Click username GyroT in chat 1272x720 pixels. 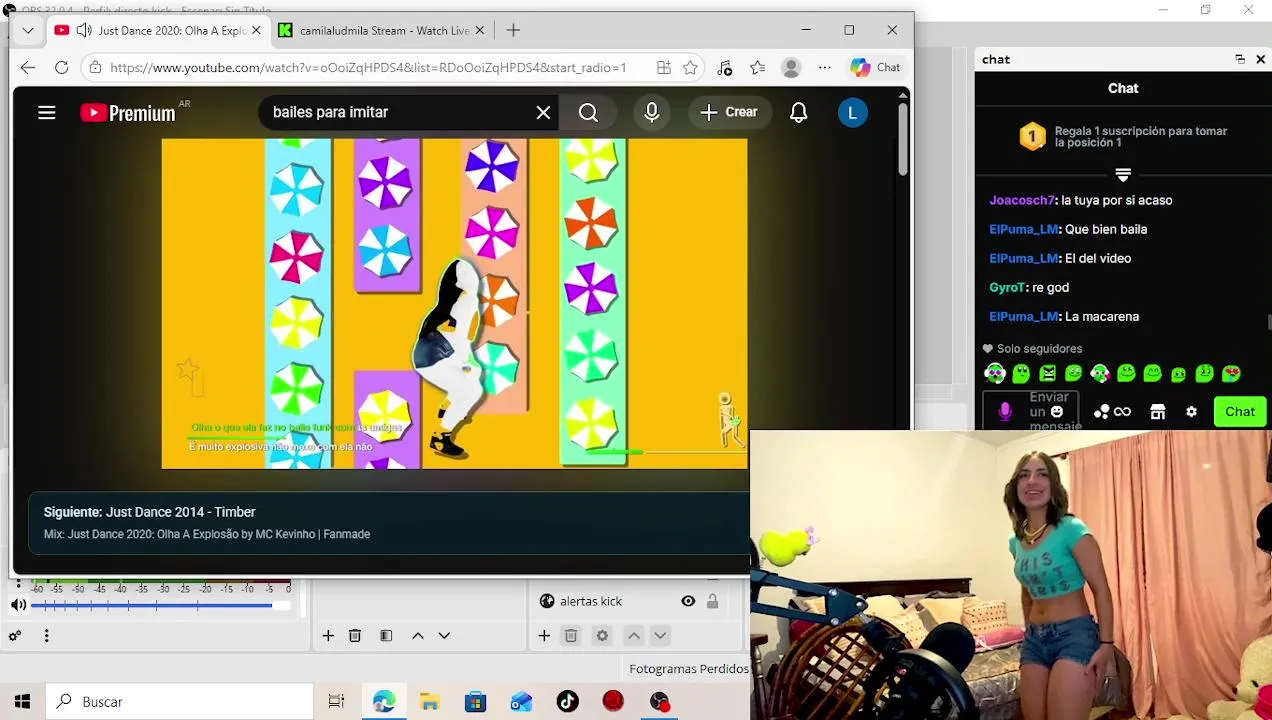click(x=1007, y=287)
